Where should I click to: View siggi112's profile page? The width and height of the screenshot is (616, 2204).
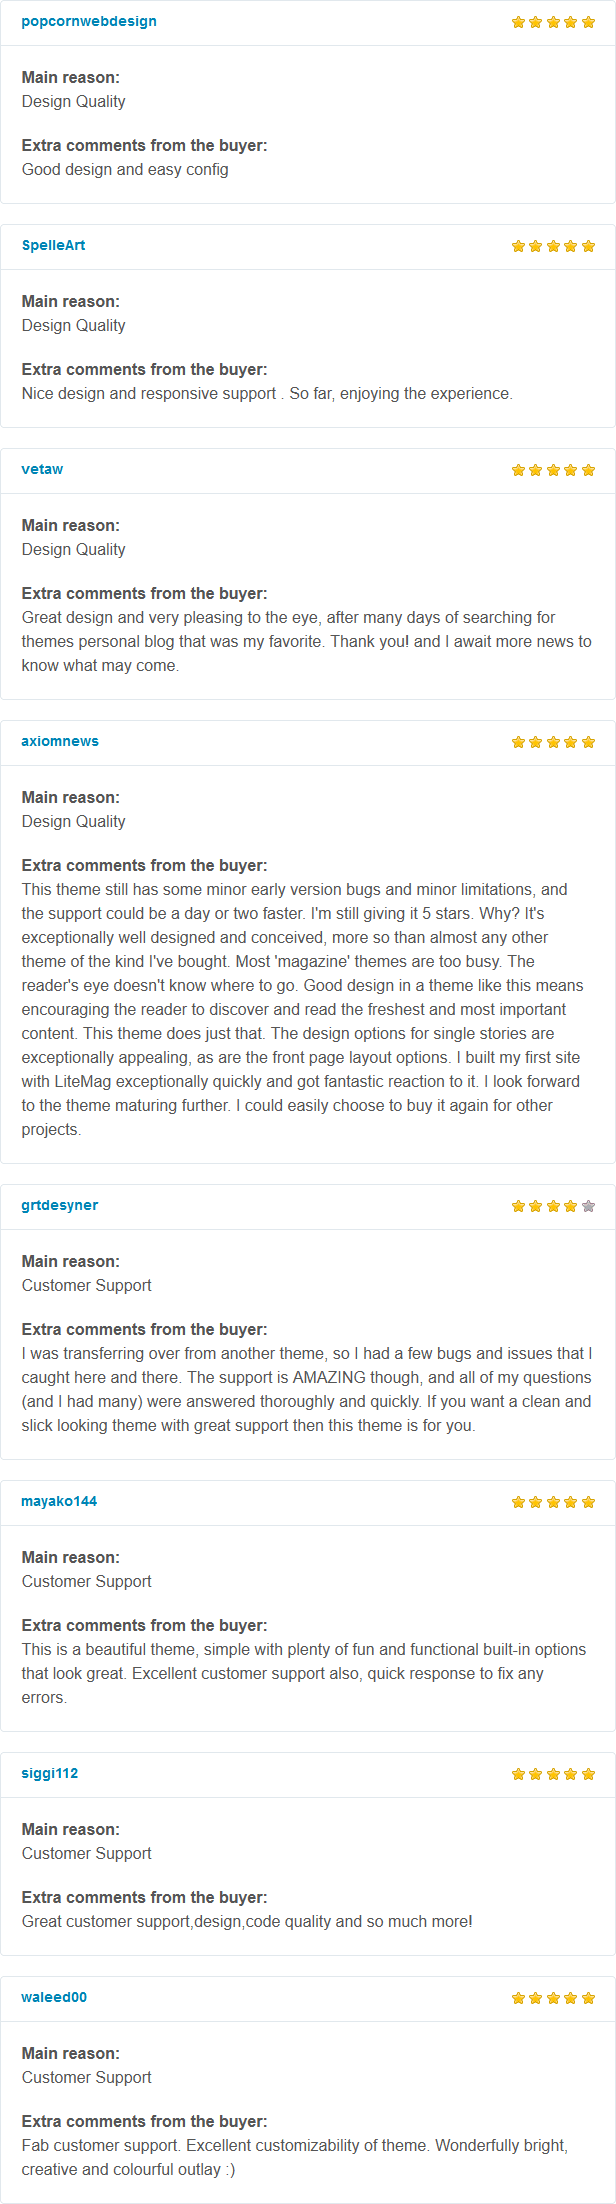tap(49, 1773)
